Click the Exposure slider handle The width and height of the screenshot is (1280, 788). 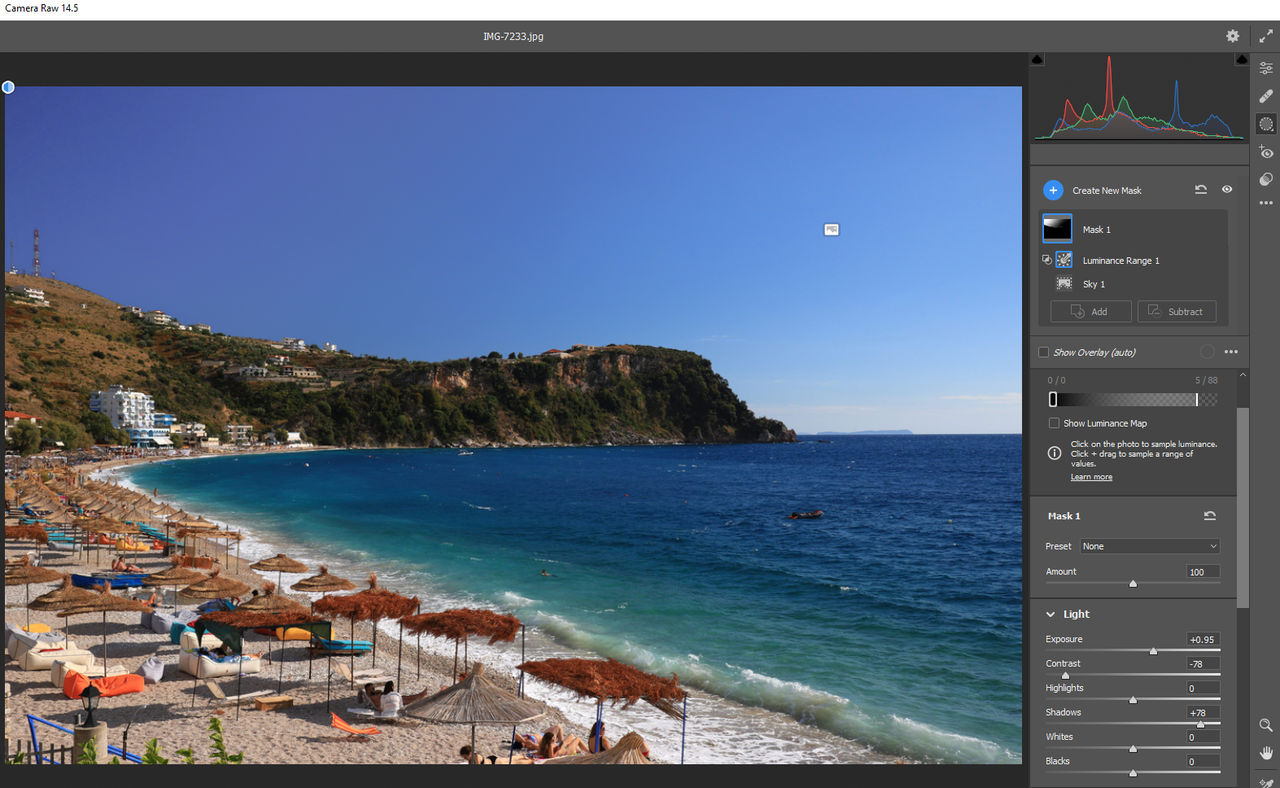pos(1153,651)
